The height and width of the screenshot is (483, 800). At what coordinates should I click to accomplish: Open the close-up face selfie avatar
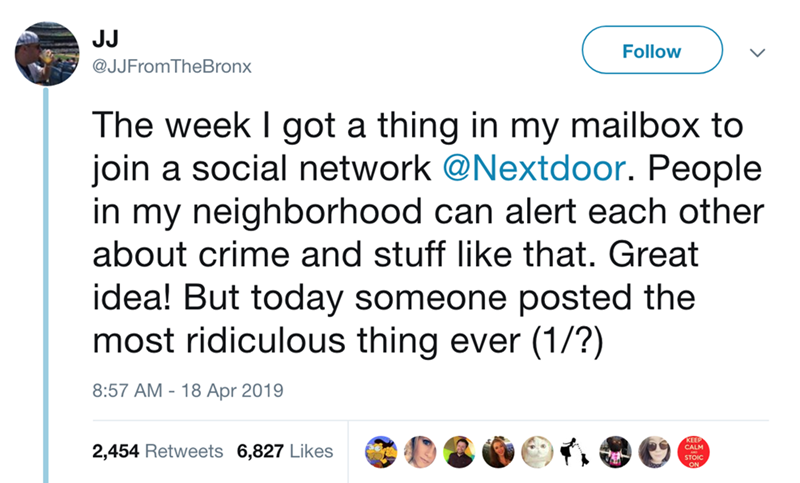click(422, 451)
